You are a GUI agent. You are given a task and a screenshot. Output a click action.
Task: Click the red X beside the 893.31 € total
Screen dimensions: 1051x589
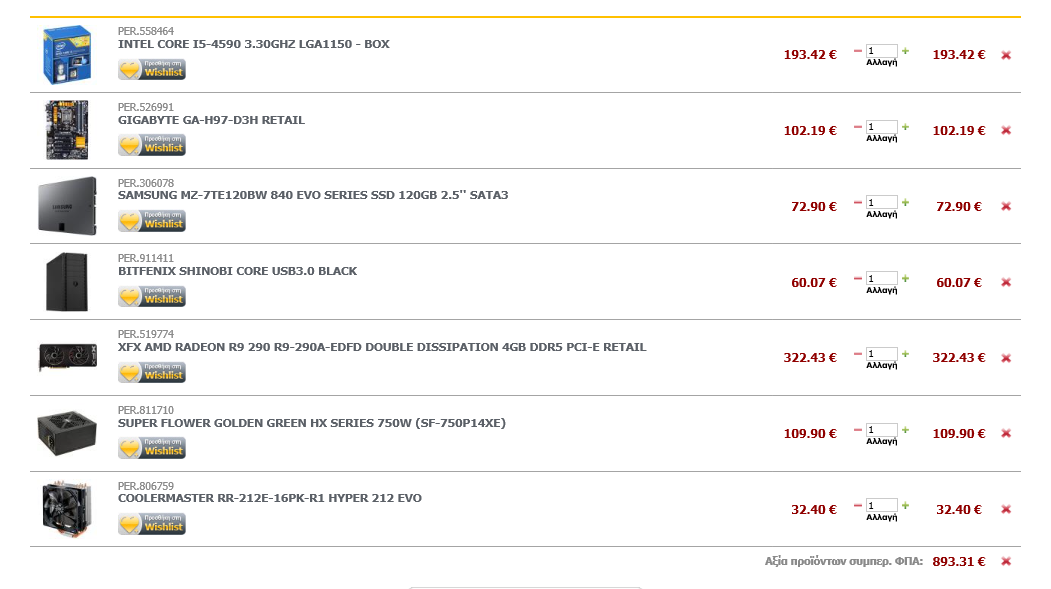click(x=1005, y=562)
